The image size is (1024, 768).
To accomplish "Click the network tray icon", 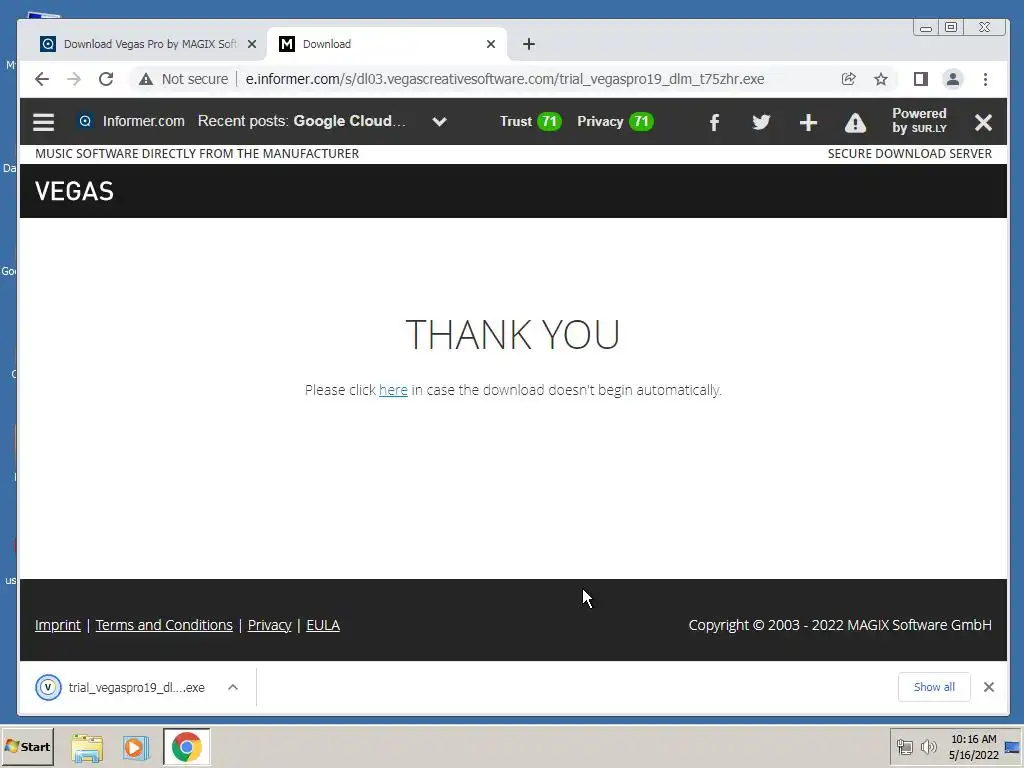I will pos(904,747).
